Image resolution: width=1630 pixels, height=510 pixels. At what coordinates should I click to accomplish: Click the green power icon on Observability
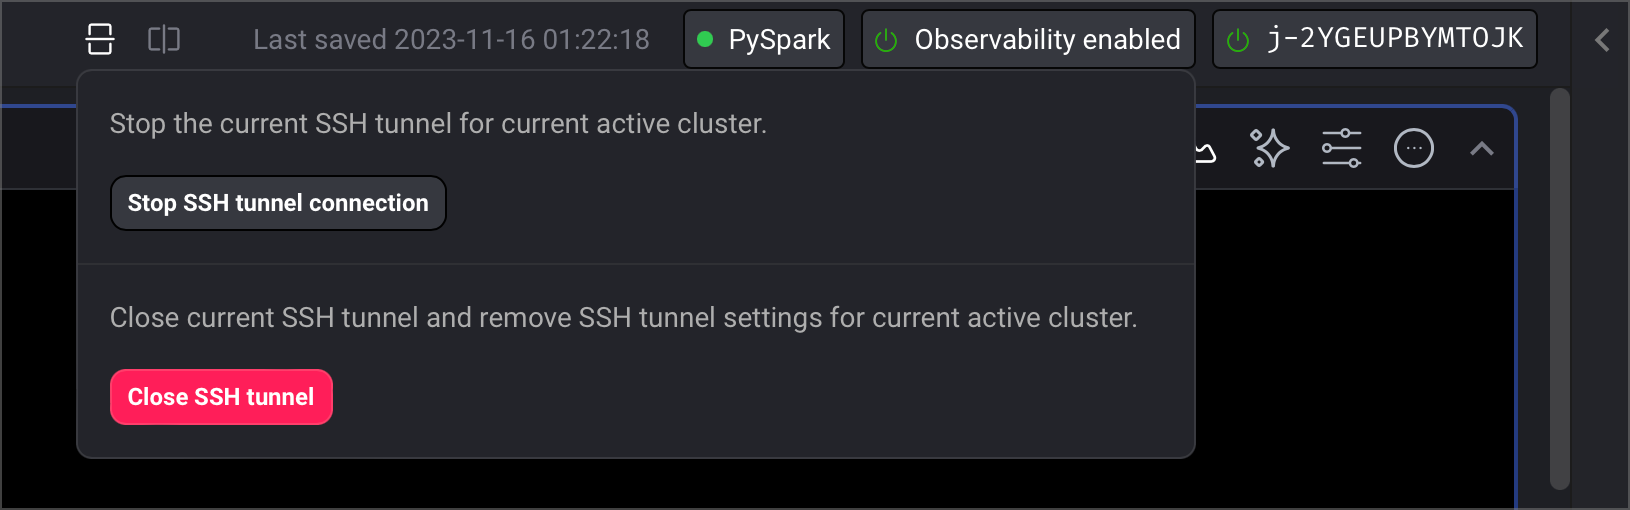(886, 40)
